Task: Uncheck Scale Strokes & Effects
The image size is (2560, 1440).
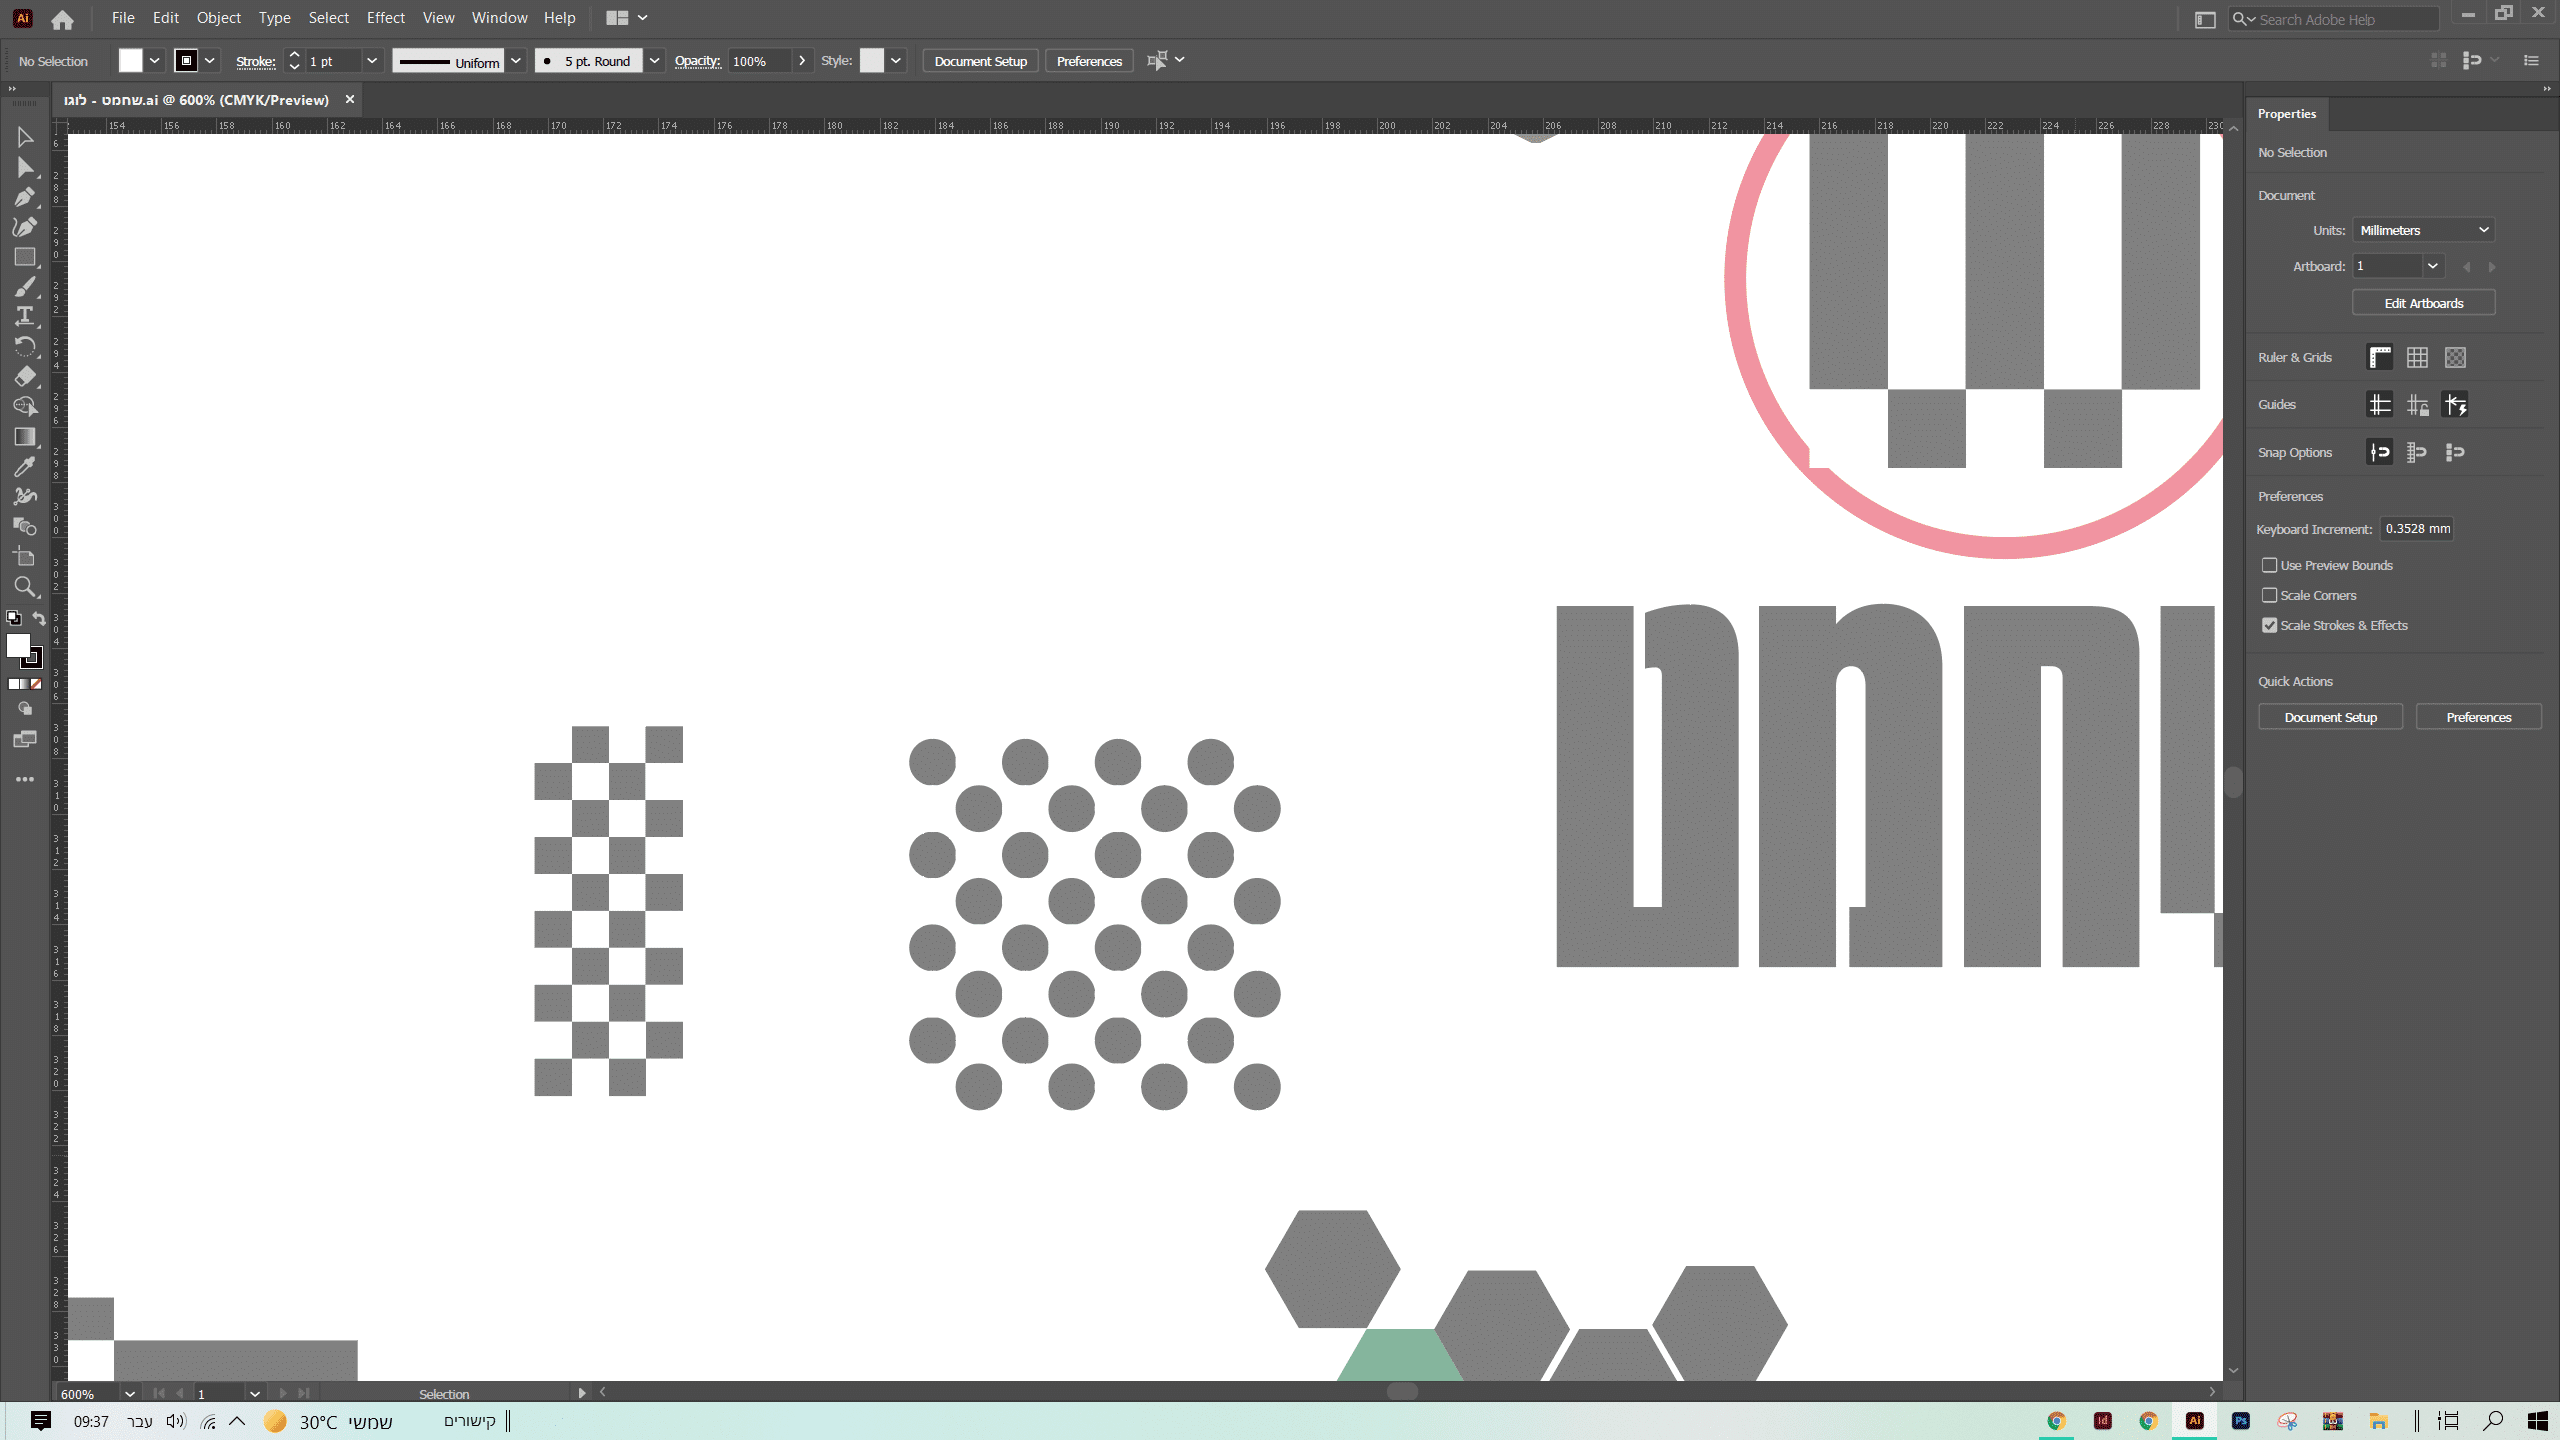Action: pyautogui.click(x=2270, y=625)
